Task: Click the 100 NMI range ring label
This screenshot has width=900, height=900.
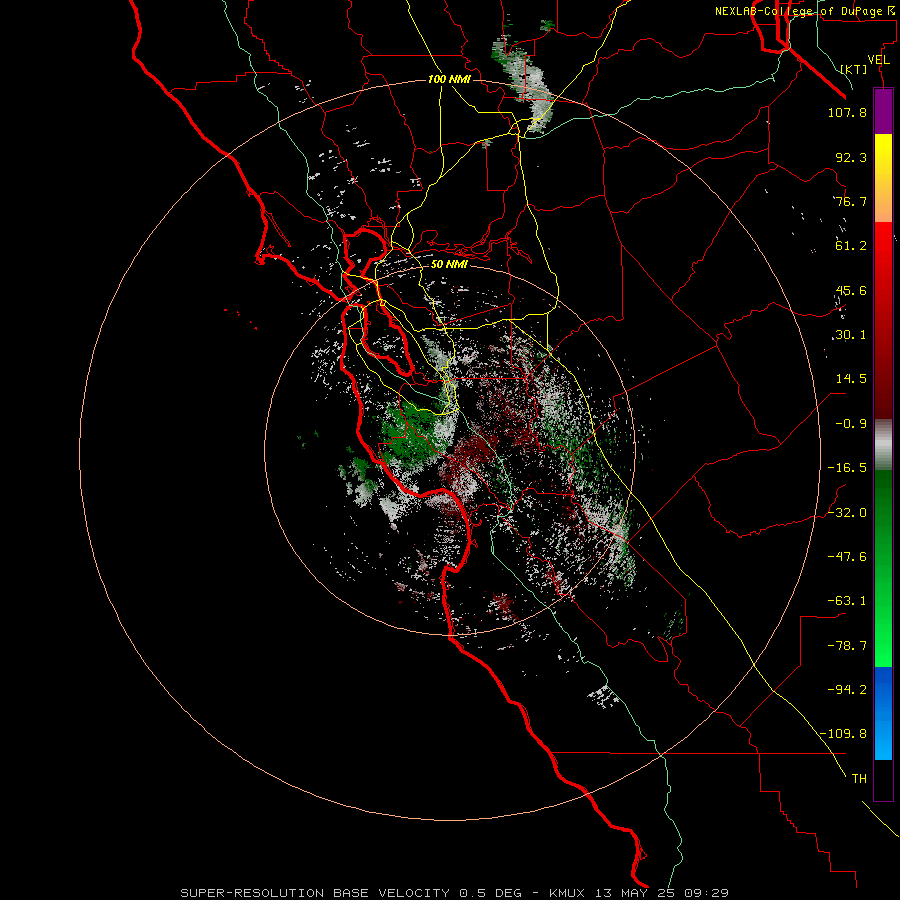Action: coord(449,79)
